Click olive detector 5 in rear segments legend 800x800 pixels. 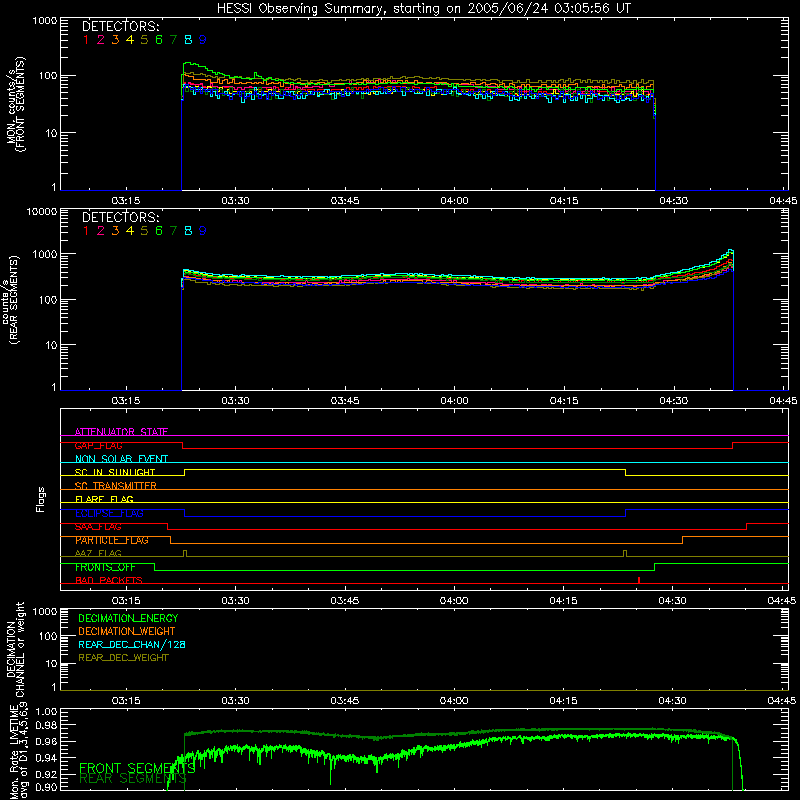tap(144, 231)
